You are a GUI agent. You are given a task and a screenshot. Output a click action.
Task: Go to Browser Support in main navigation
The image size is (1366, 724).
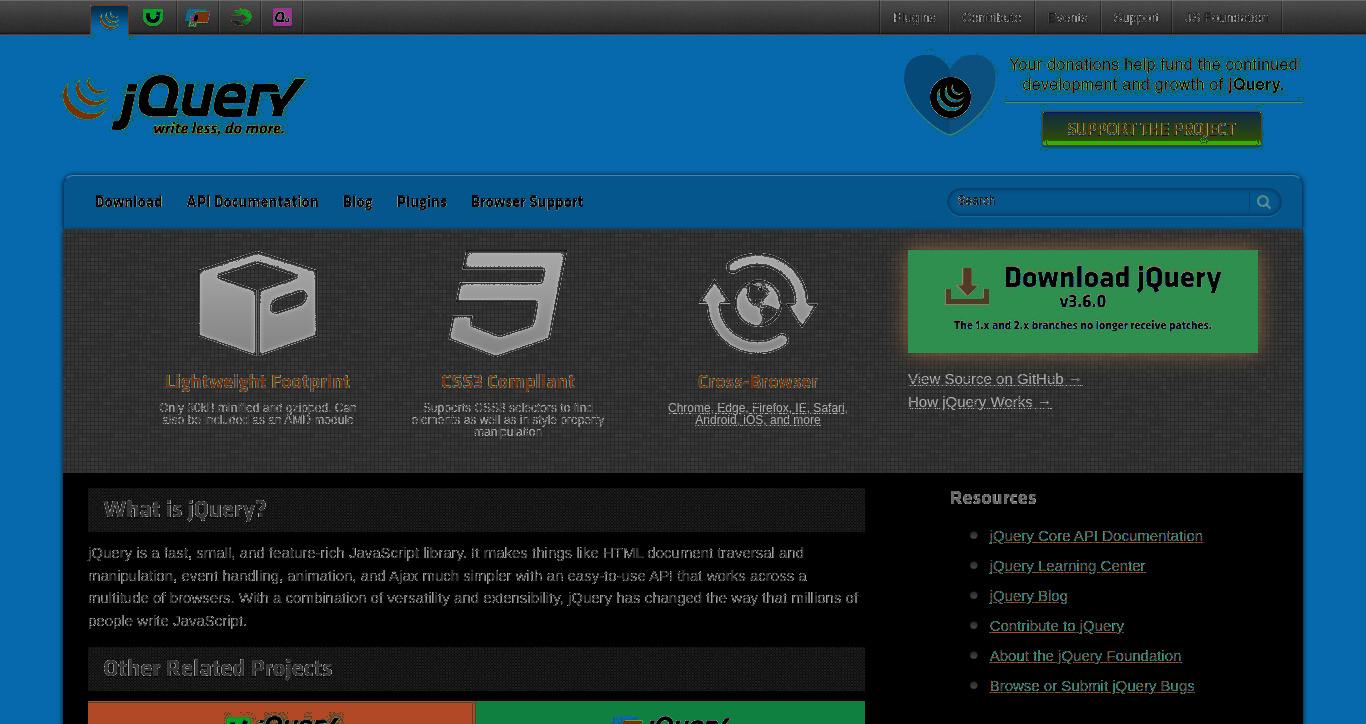point(527,202)
